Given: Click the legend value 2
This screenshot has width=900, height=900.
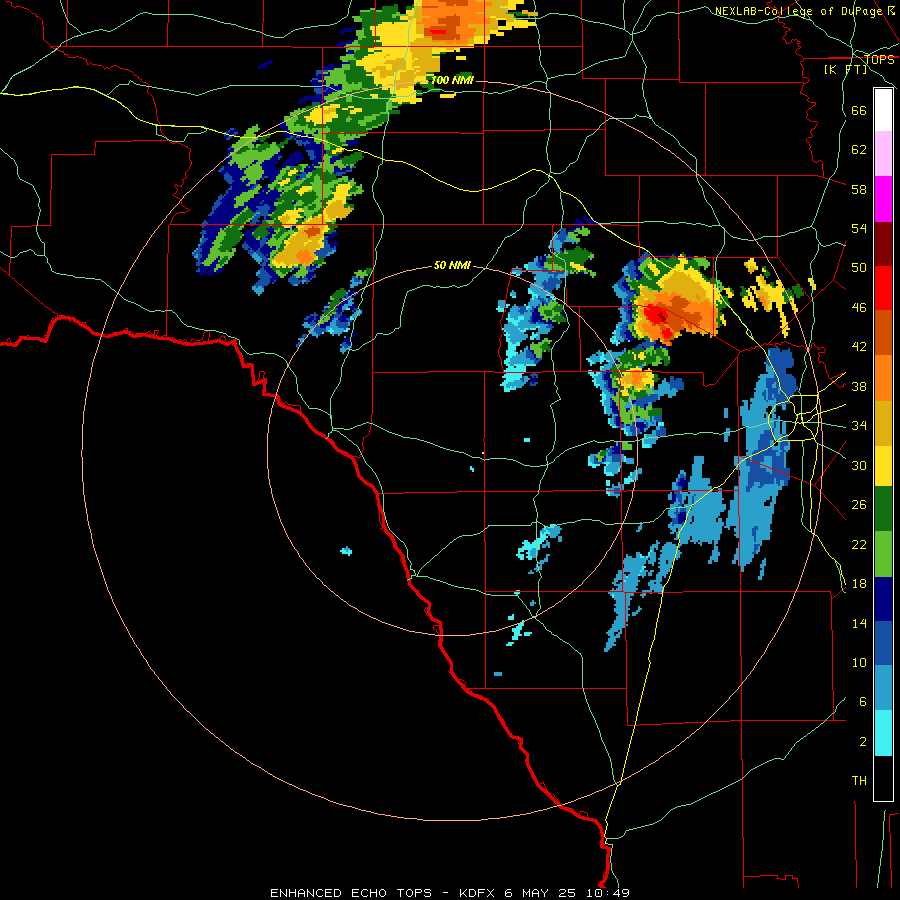Looking at the screenshot, I should (863, 741).
